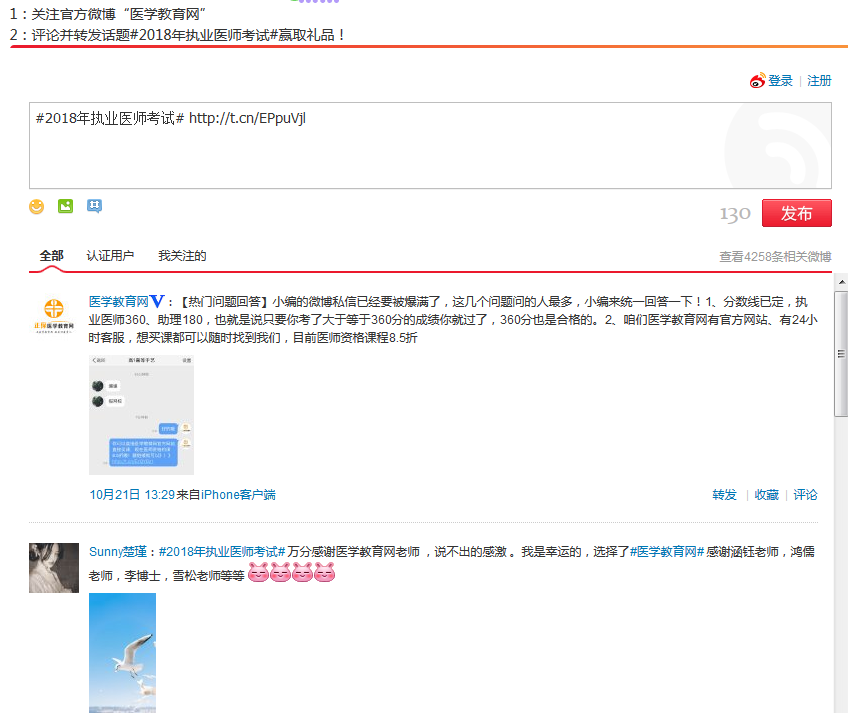Click 医学教育网 avatar logo

tap(53, 317)
